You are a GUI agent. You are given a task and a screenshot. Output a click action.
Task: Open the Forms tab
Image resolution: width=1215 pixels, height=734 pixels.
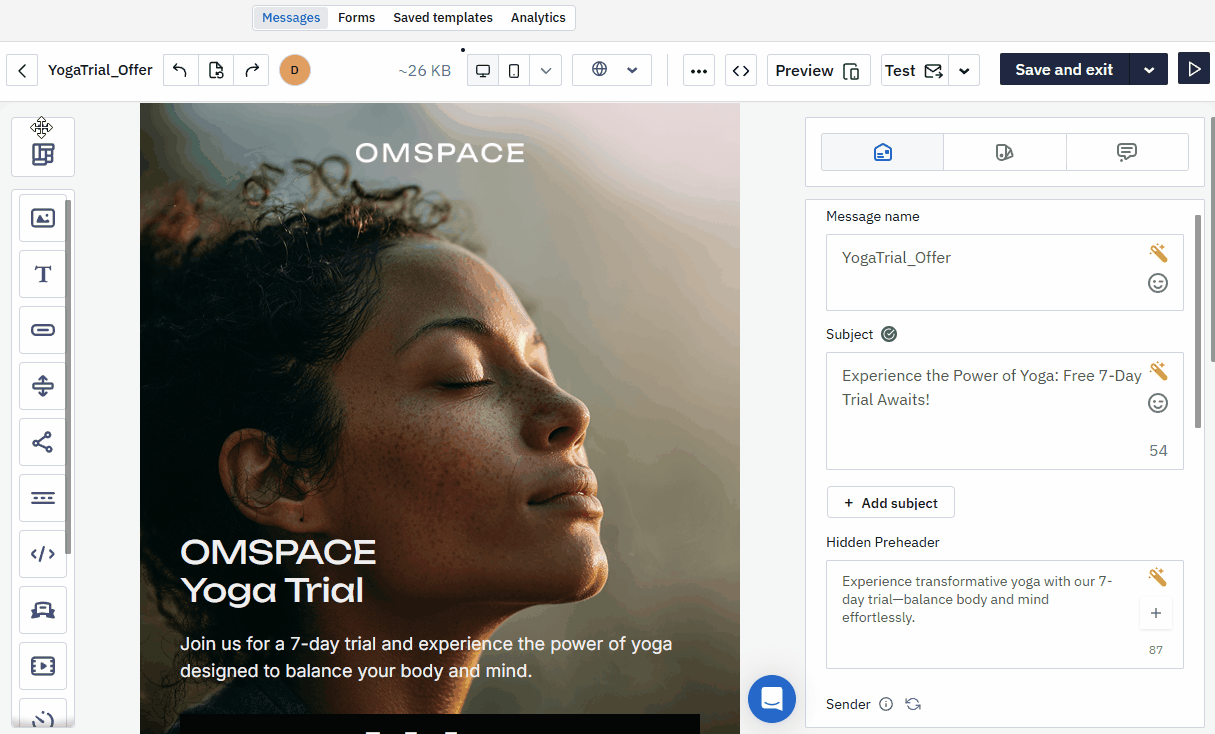coord(357,18)
